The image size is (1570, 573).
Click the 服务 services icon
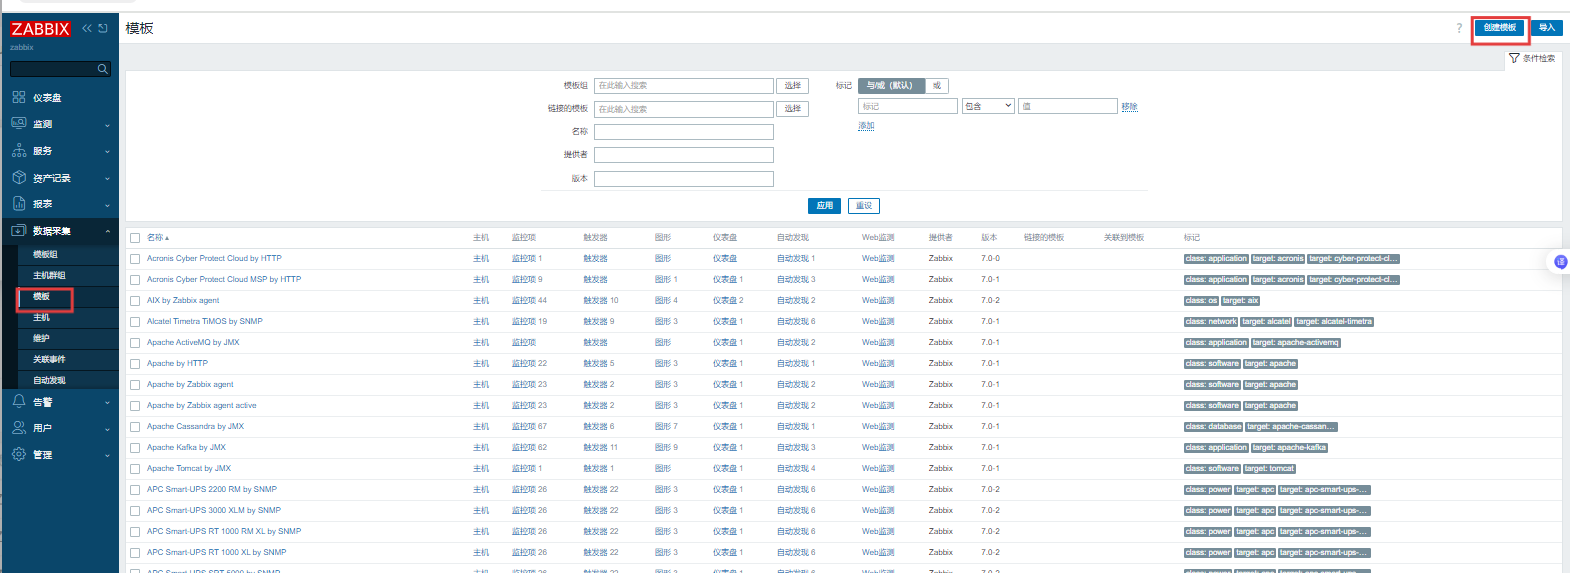click(19, 150)
